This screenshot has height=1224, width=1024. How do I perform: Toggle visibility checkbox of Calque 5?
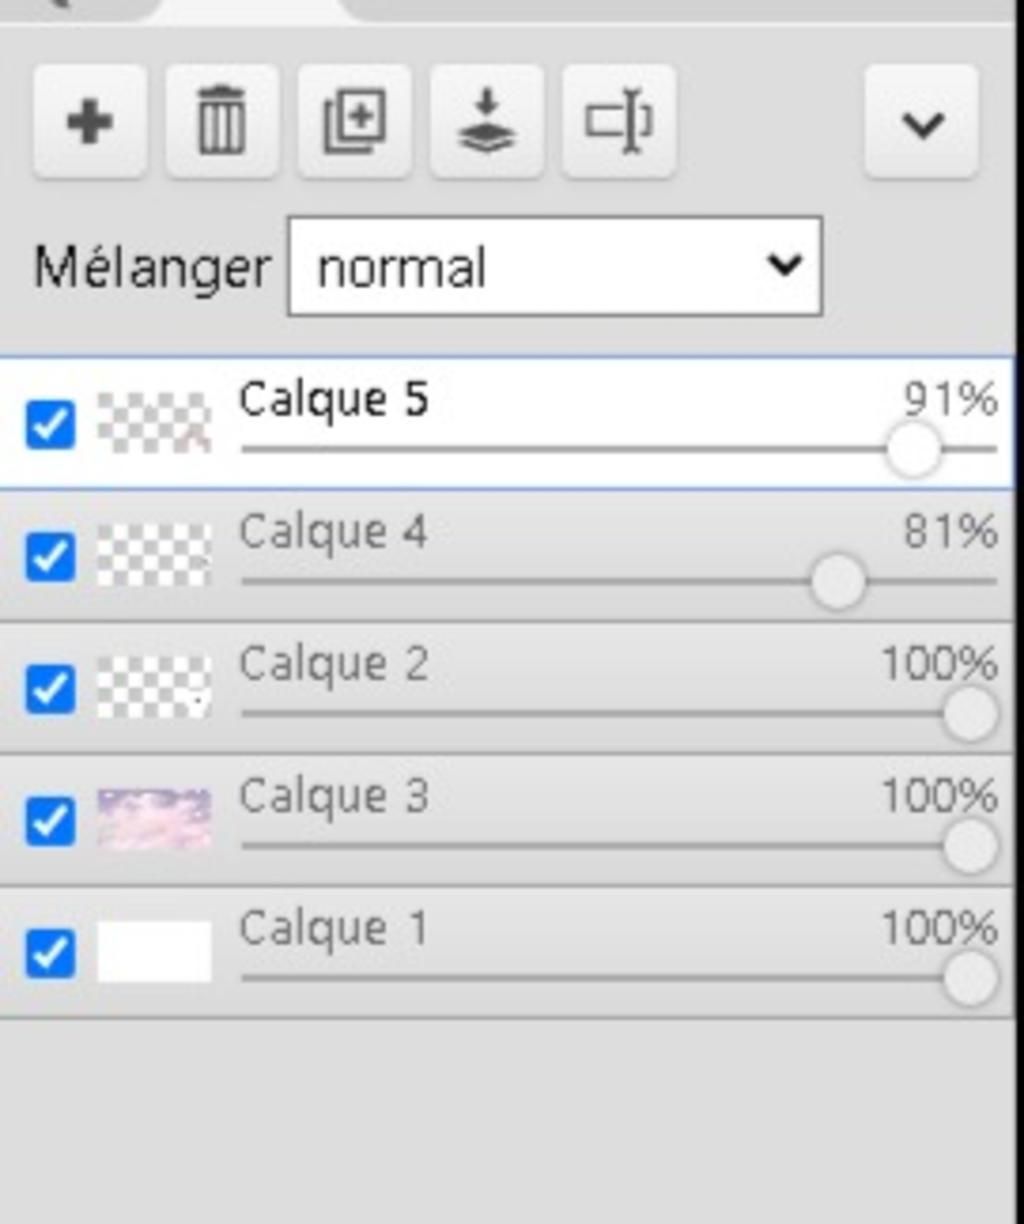tap(50, 424)
